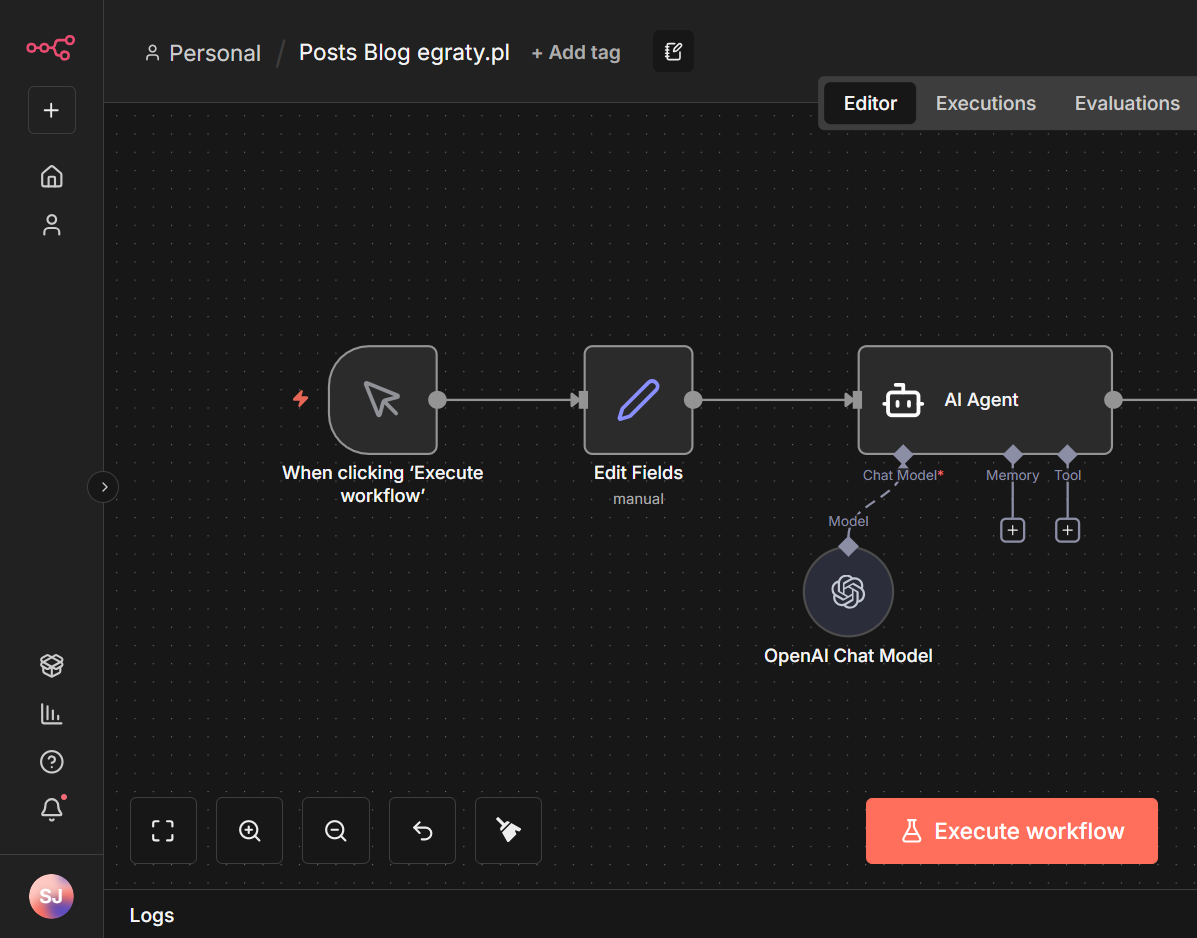This screenshot has width=1197, height=938.
Task: Open notifications bell icon
Action: (x=51, y=810)
